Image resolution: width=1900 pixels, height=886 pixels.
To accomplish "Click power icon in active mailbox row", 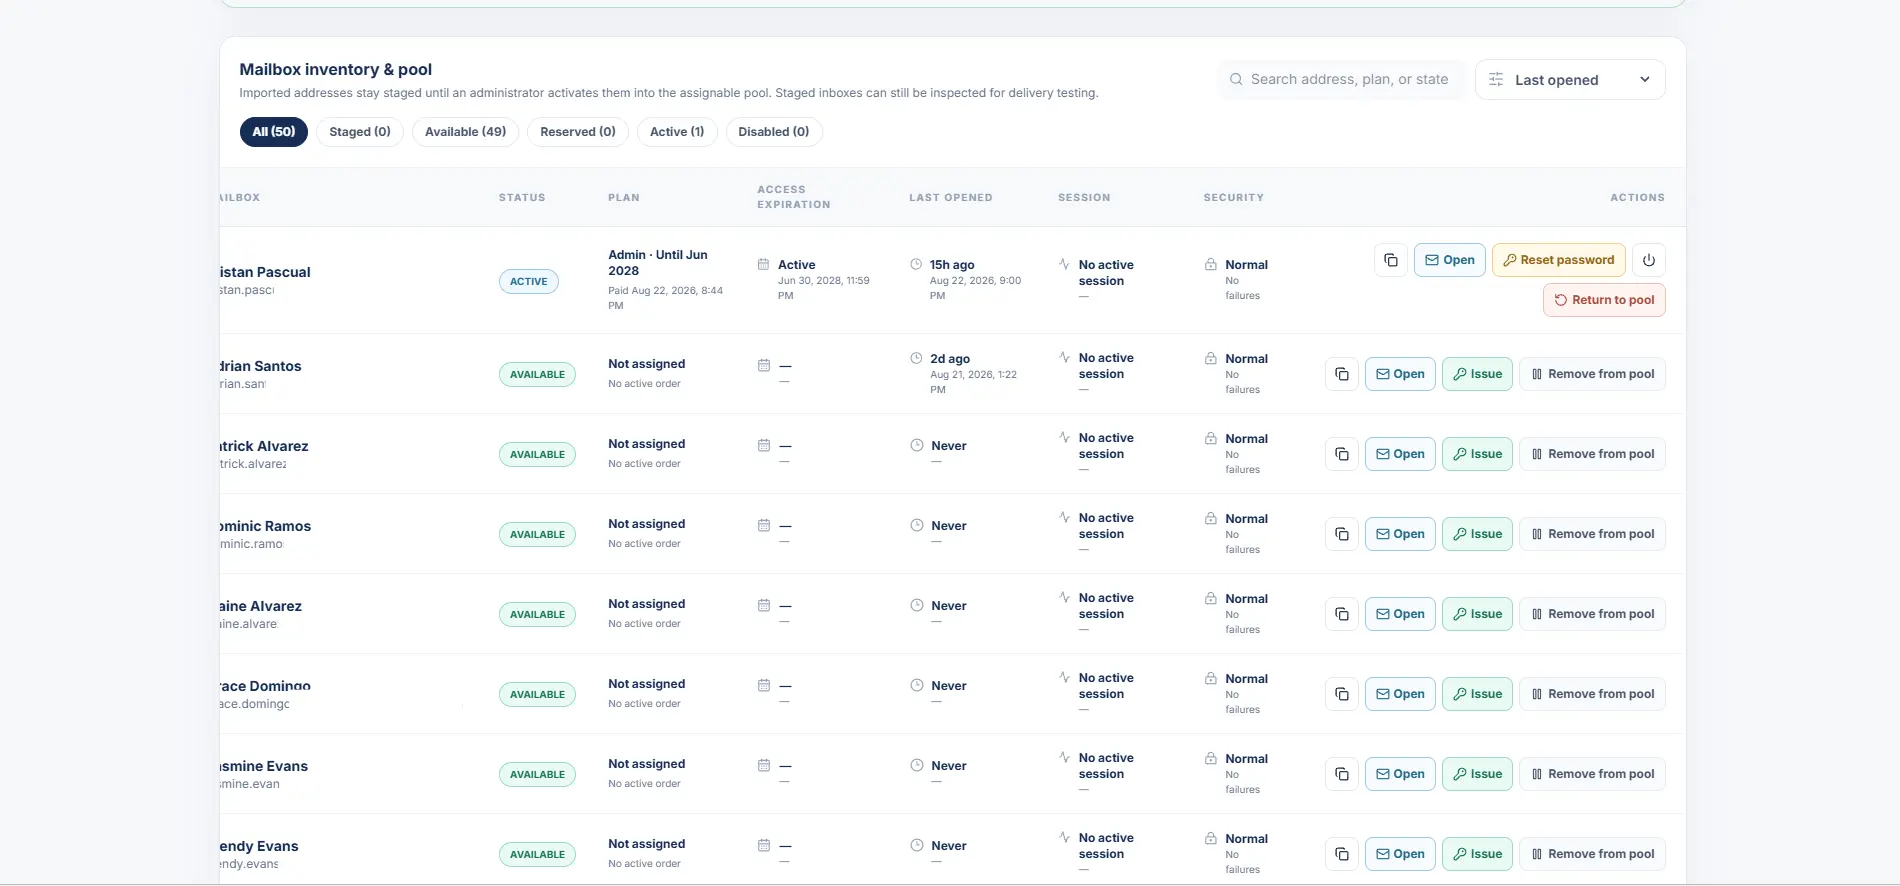I will pyautogui.click(x=1648, y=260).
